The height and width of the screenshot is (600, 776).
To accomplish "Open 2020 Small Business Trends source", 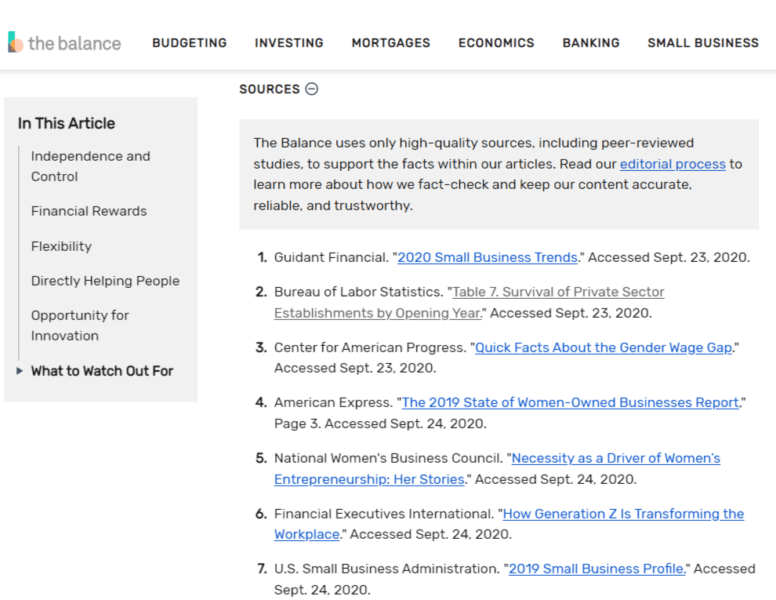I will pos(487,257).
